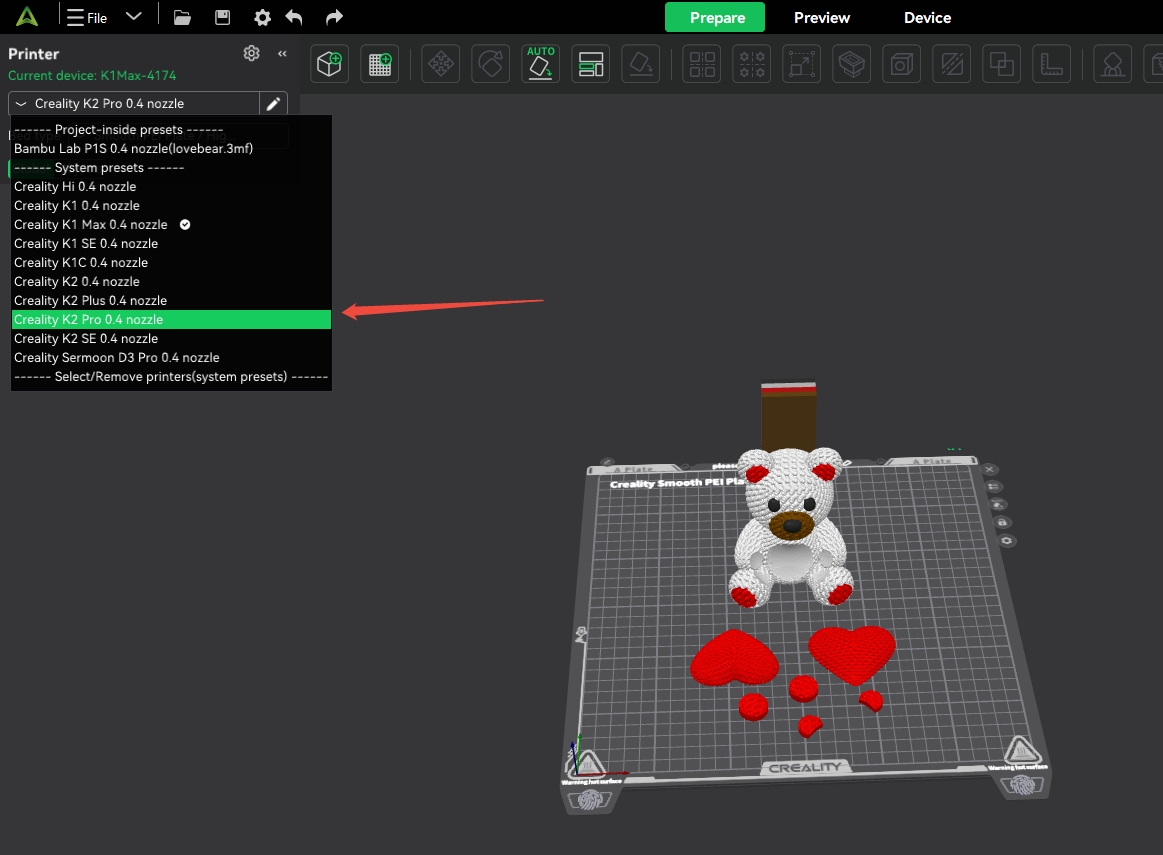Click the Arrange all objects icon
The width and height of the screenshot is (1163, 855).
click(591, 65)
